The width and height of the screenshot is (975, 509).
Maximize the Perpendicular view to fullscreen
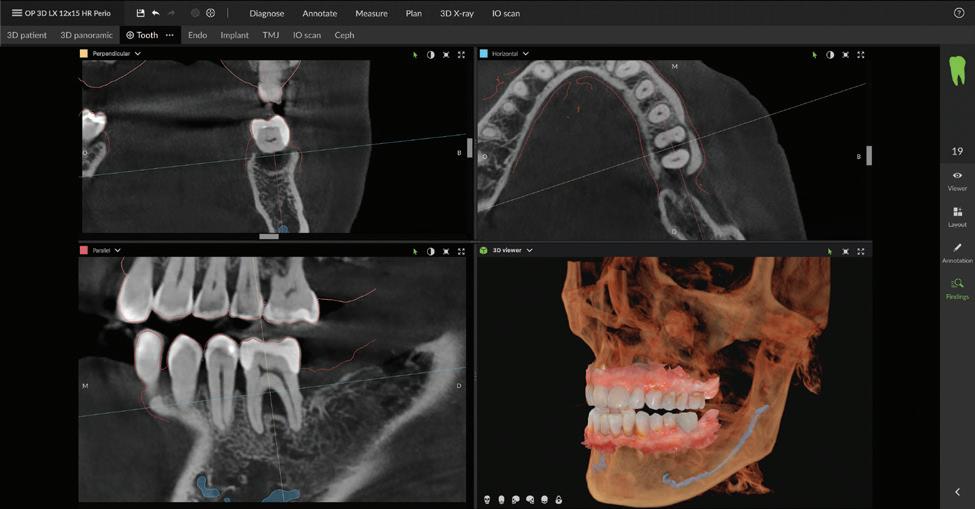(x=461, y=55)
